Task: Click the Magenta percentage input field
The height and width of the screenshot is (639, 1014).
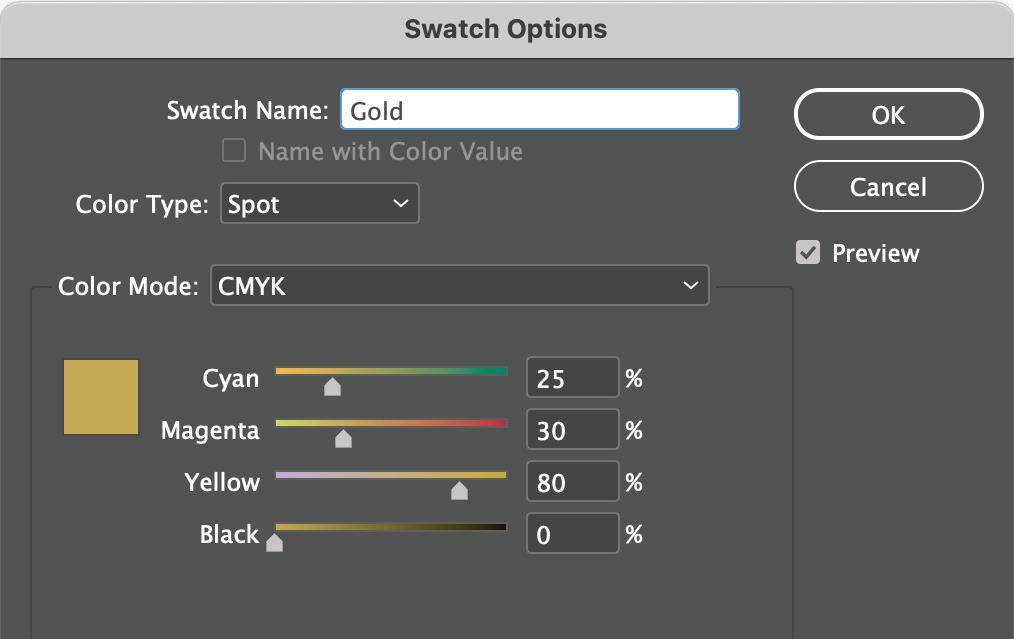Action: click(x=572, y=431)
